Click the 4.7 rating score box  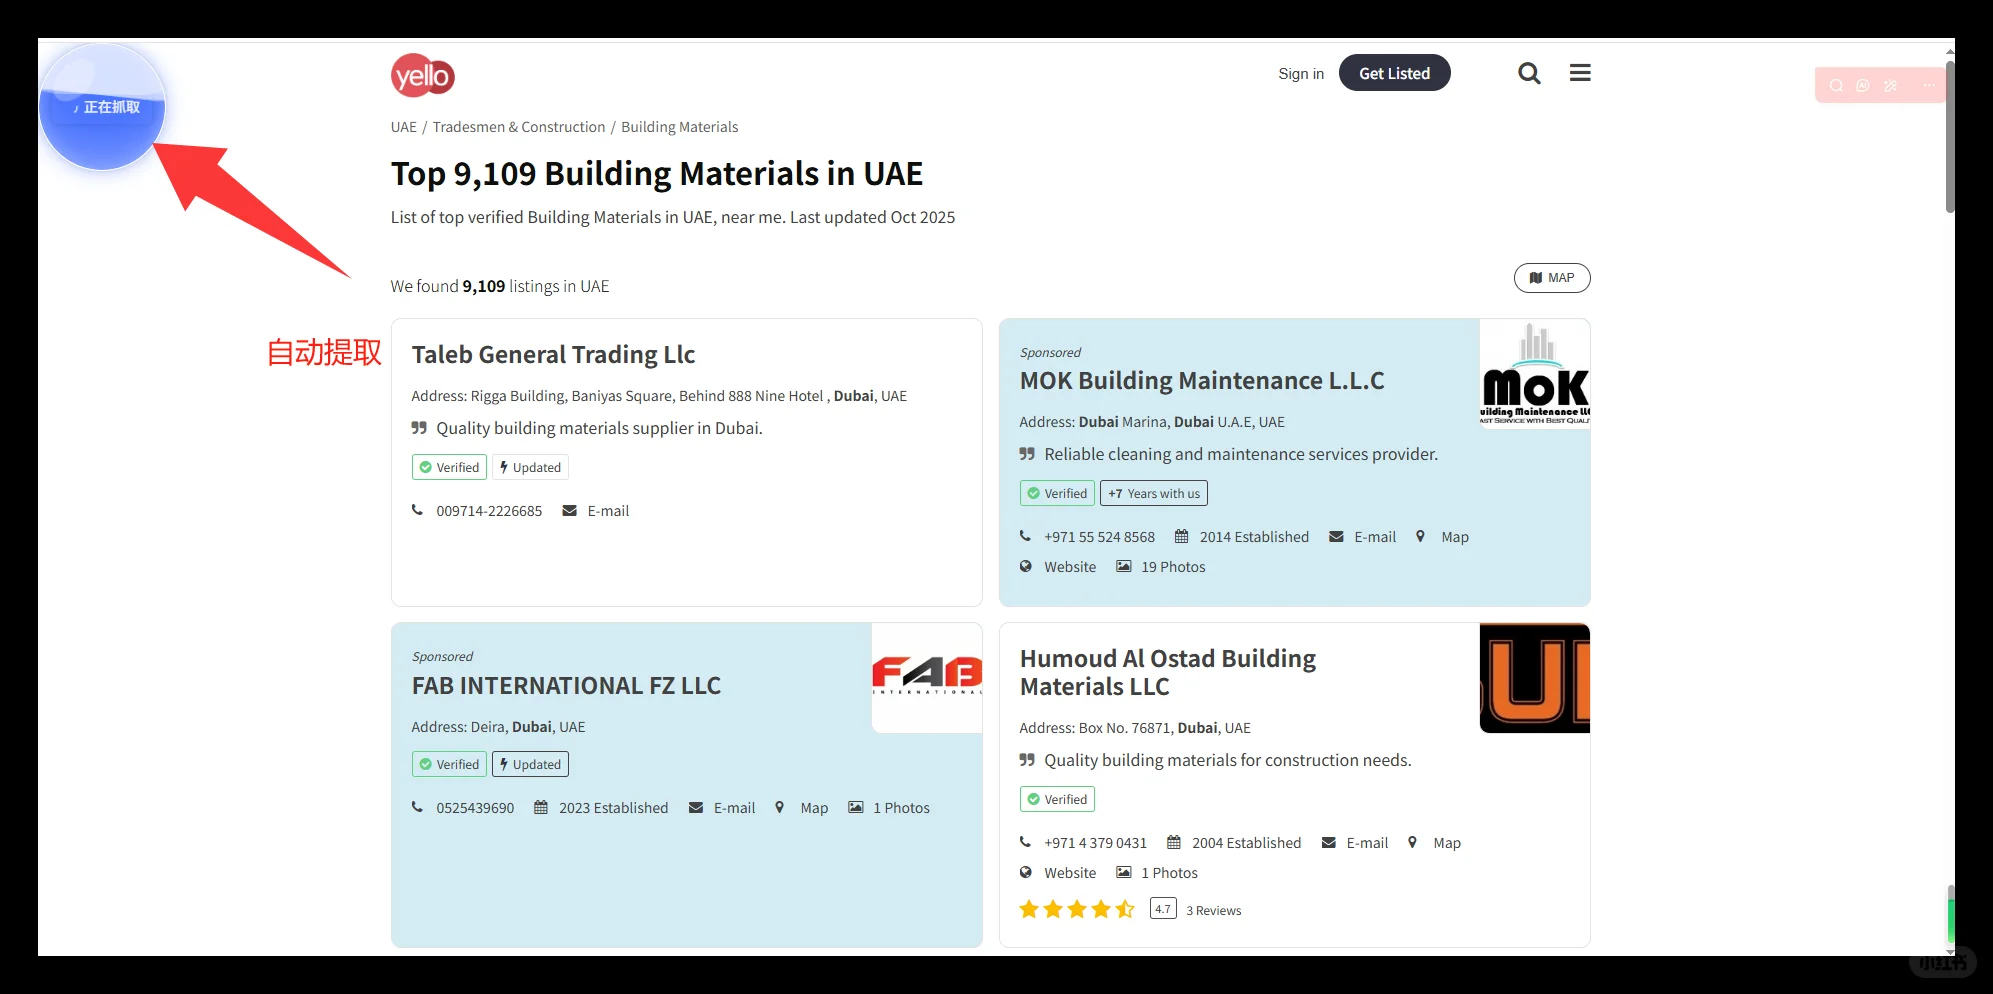(1163, 909)
